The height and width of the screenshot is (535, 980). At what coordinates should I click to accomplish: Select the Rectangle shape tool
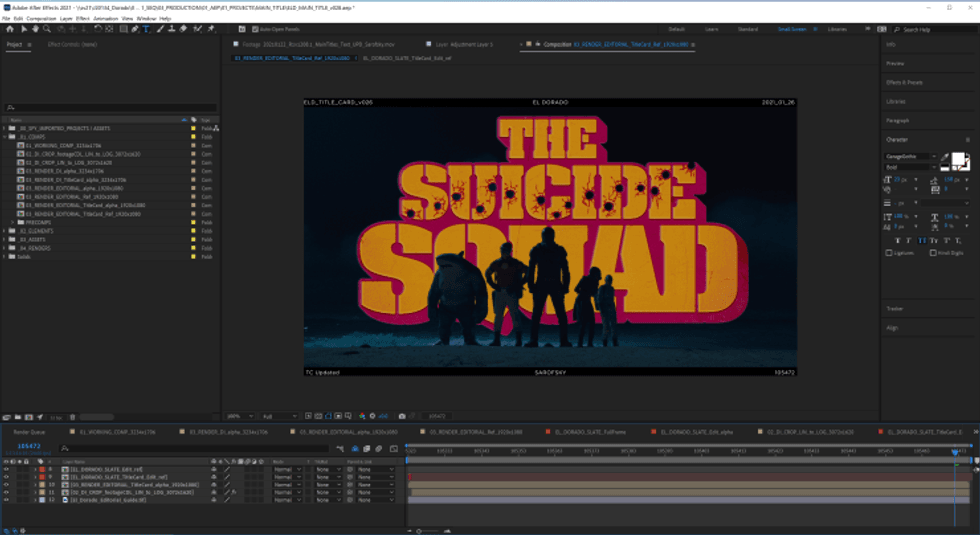point(123,29)
